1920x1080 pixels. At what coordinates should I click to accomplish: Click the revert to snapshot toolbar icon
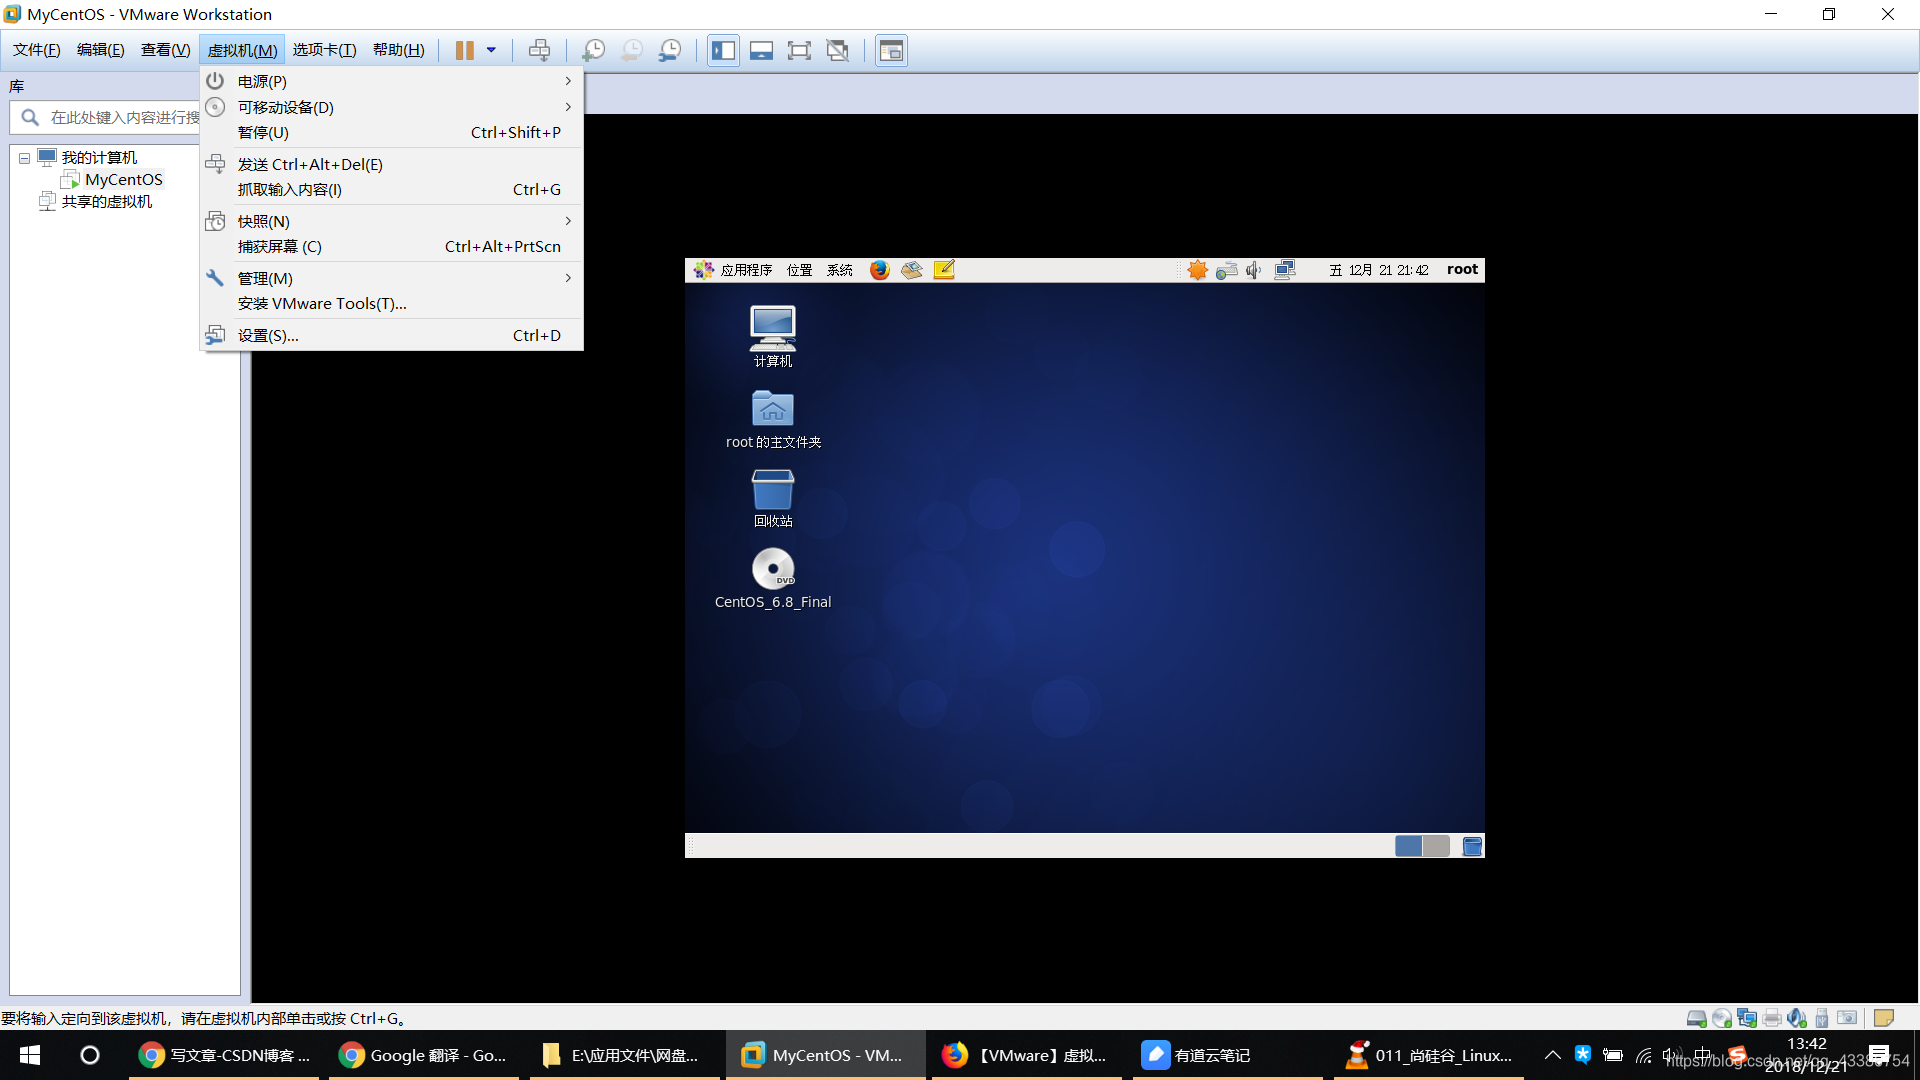(x=632, y=50)
